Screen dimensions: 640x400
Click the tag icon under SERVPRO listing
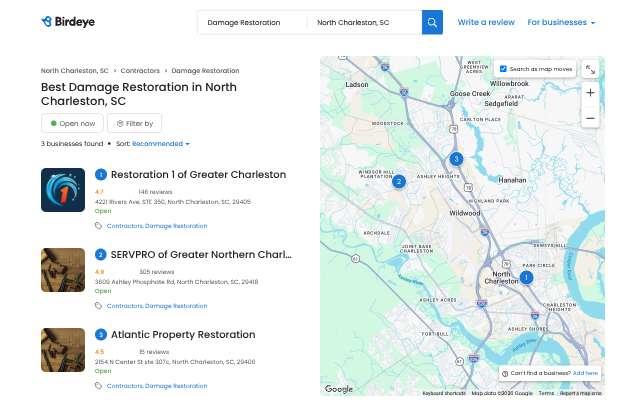(98, 306)
